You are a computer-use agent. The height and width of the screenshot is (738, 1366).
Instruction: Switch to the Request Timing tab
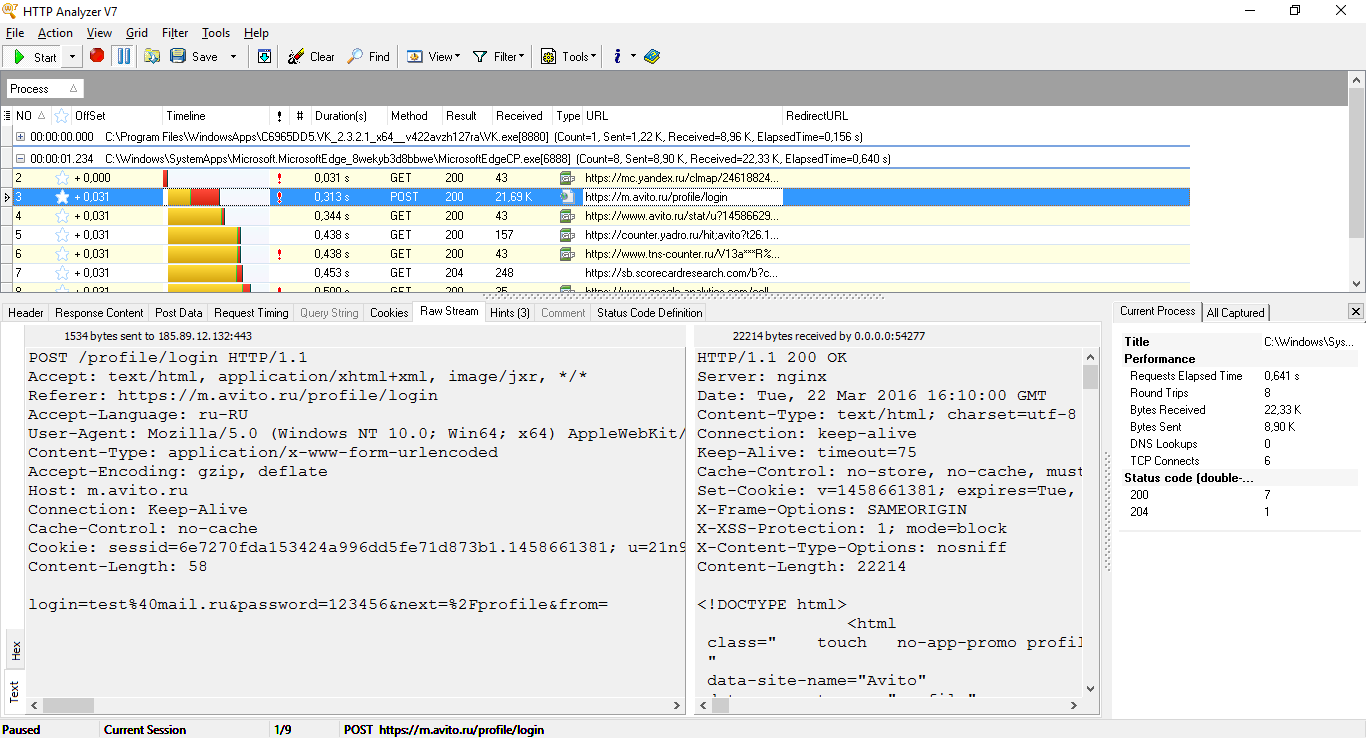click(x=251, y=313)
